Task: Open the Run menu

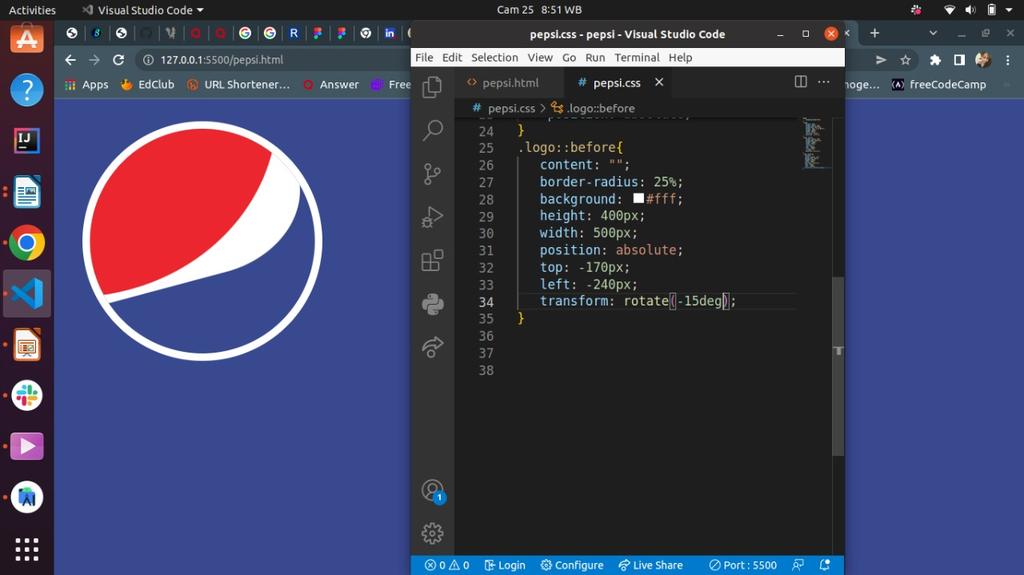Action: tap(595, 58)
